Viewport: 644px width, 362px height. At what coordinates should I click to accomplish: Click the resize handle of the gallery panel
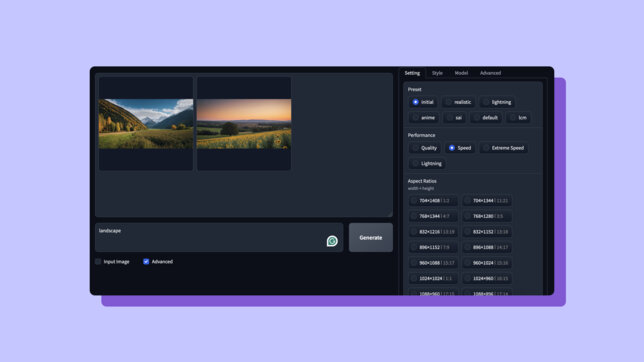pos(389,214)
